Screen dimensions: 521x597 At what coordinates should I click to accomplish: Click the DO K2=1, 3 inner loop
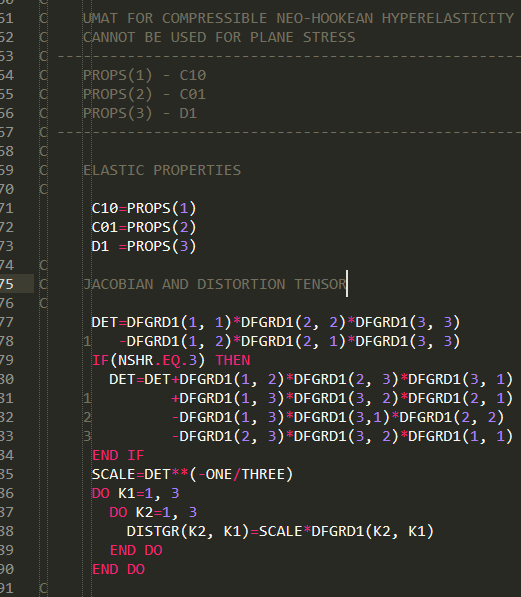click(x=153, y=512)
